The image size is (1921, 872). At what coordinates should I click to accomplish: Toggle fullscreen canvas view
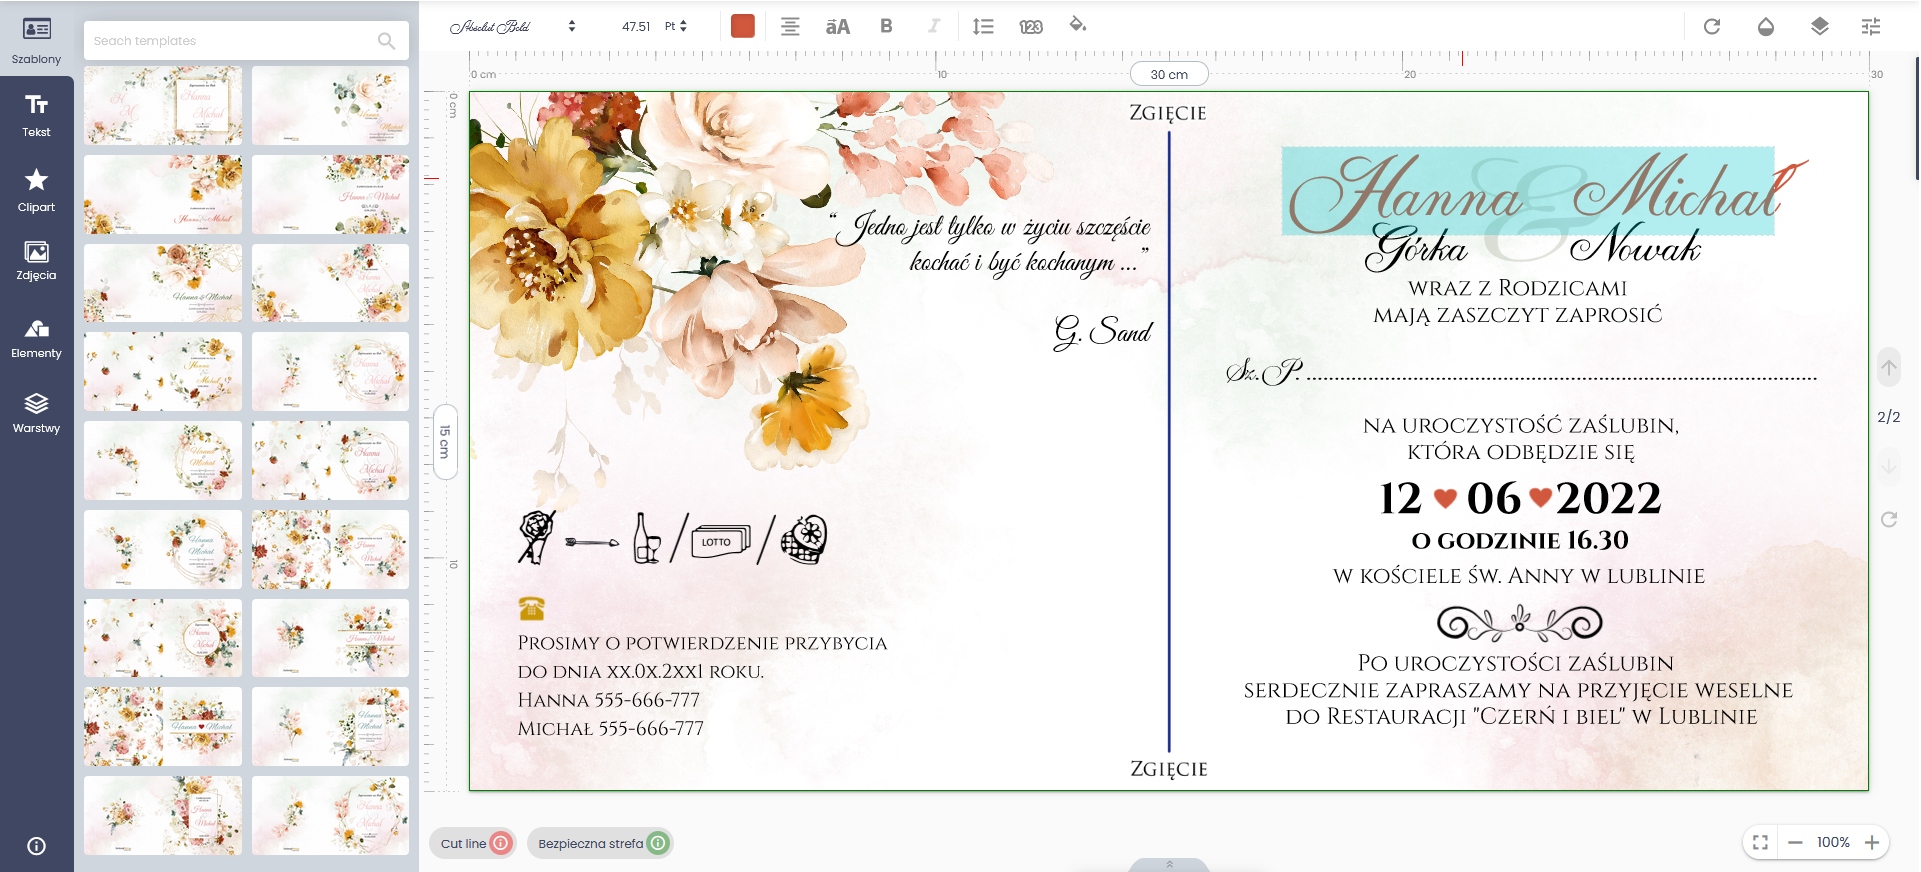1760,842
